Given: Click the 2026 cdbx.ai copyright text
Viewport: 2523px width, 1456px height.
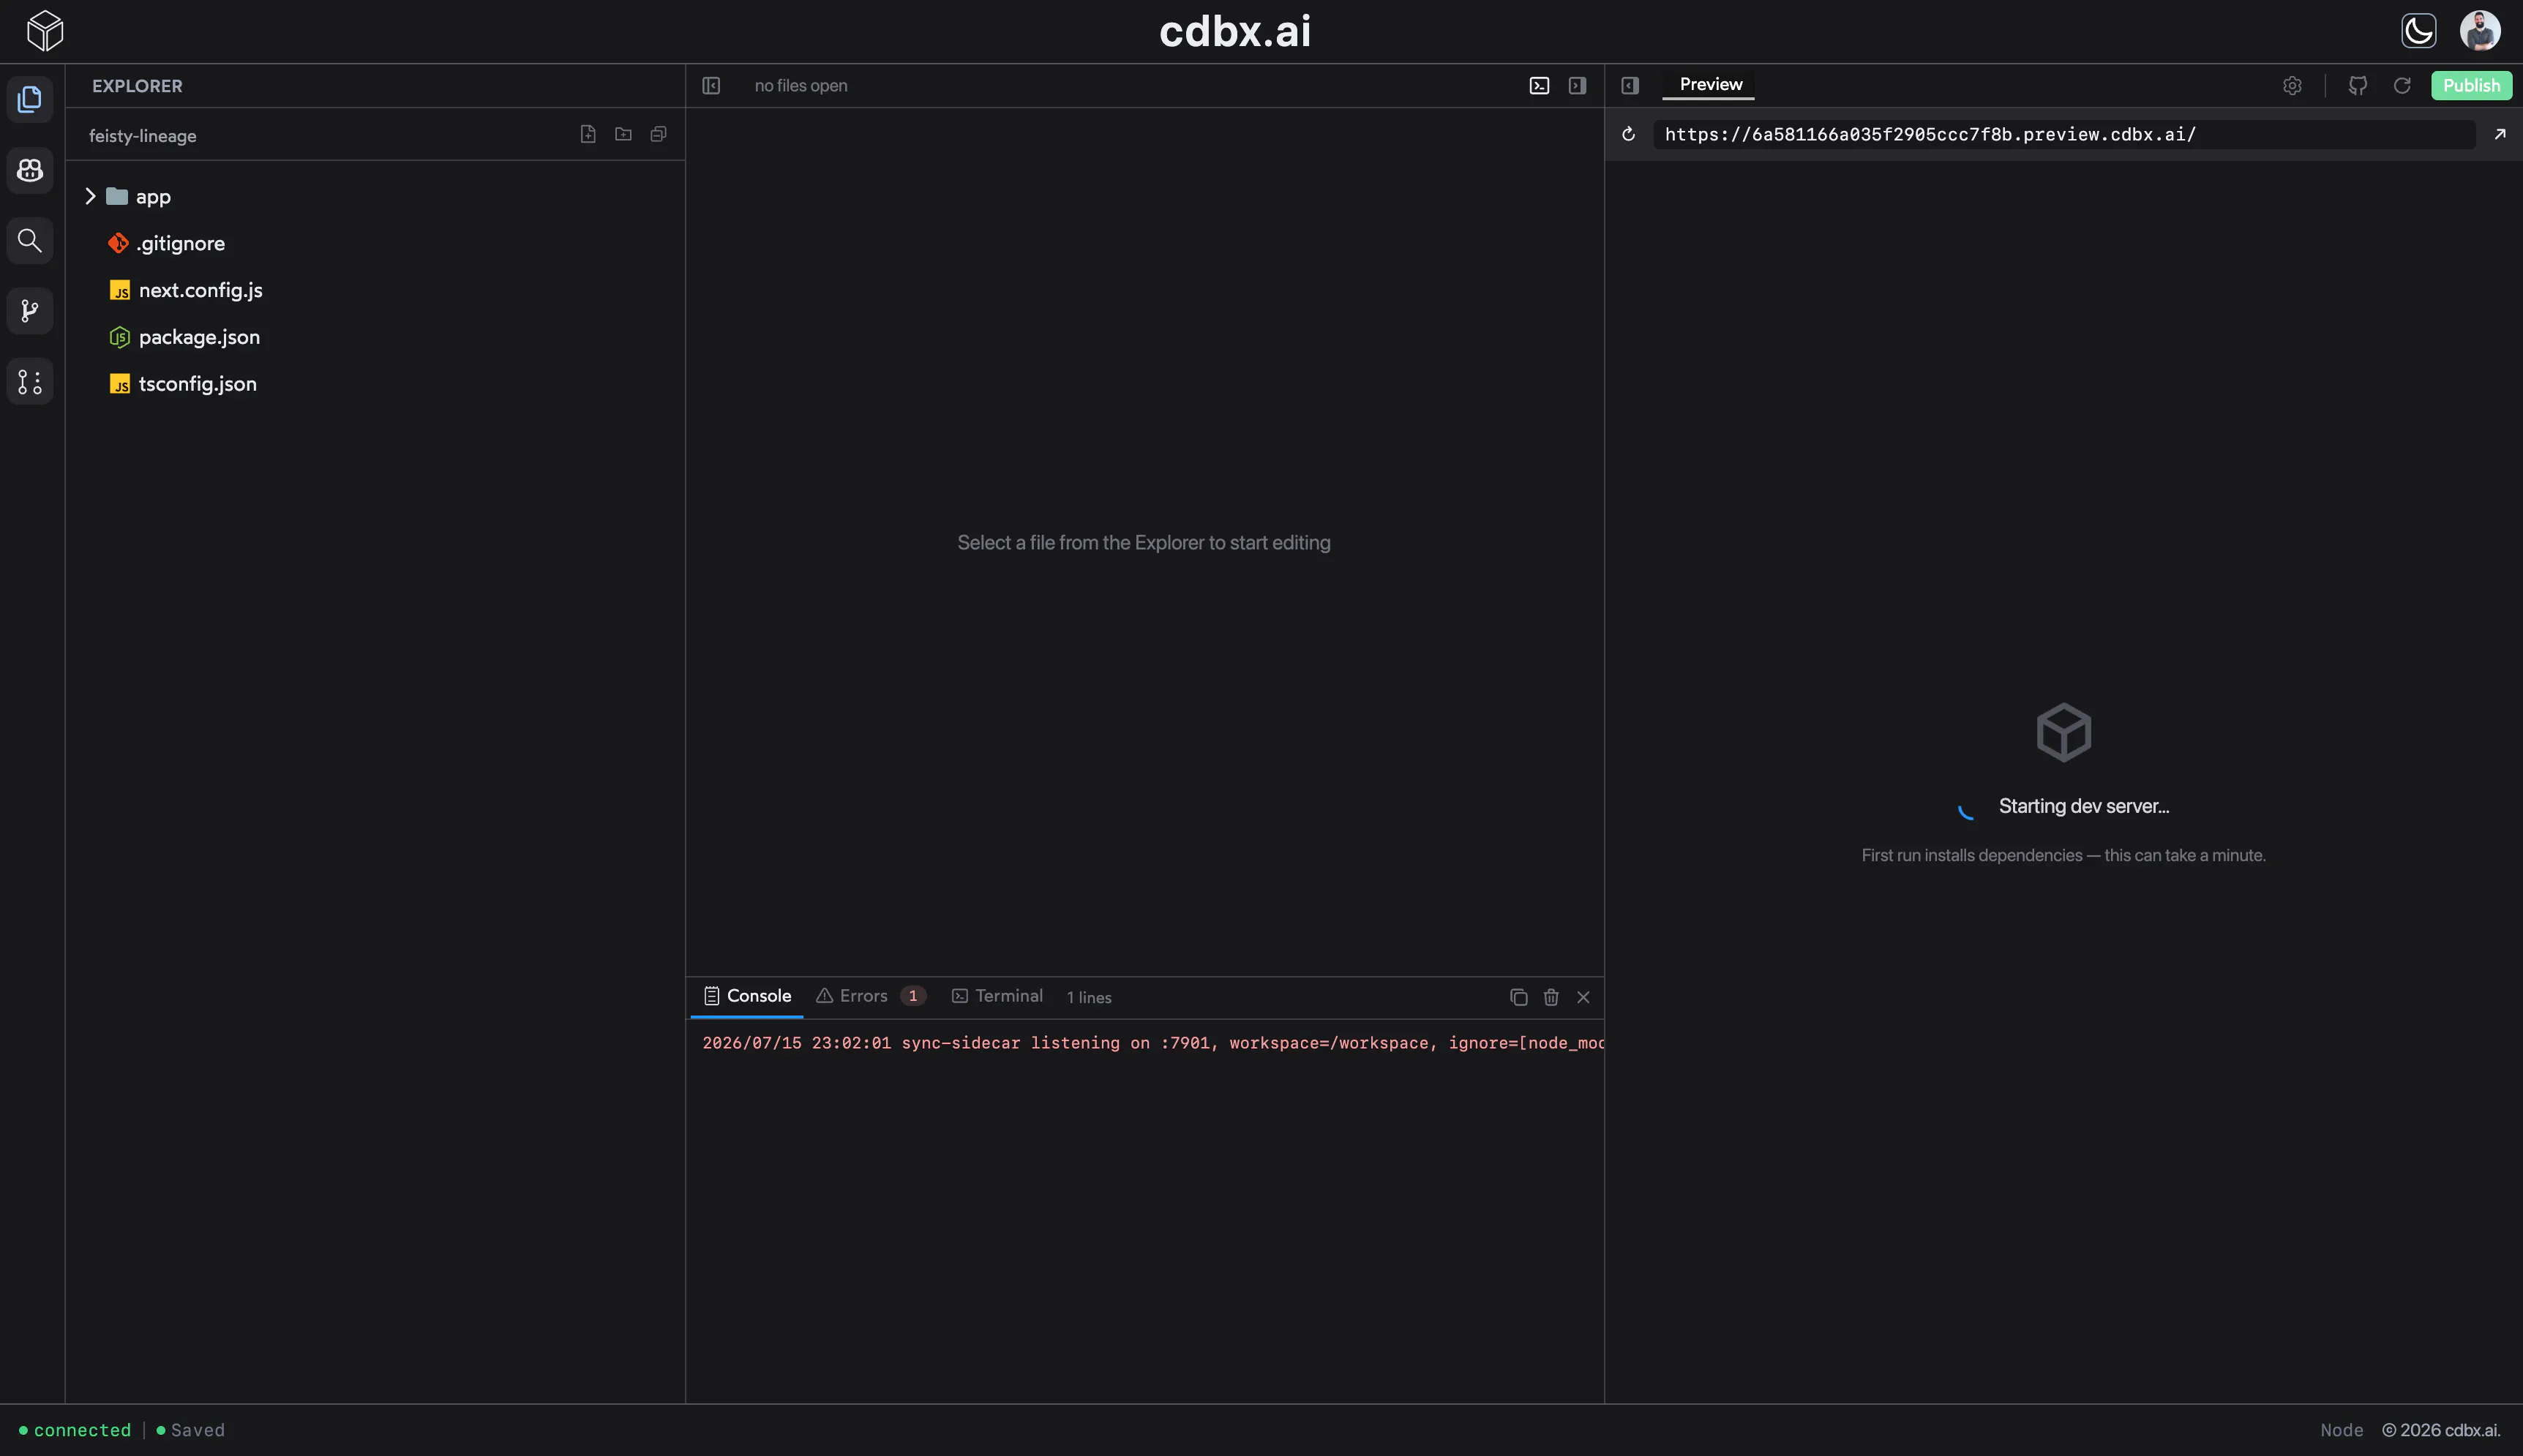Looking at the screenshot, I should pyautogui.click(x=2441, y=1430).
